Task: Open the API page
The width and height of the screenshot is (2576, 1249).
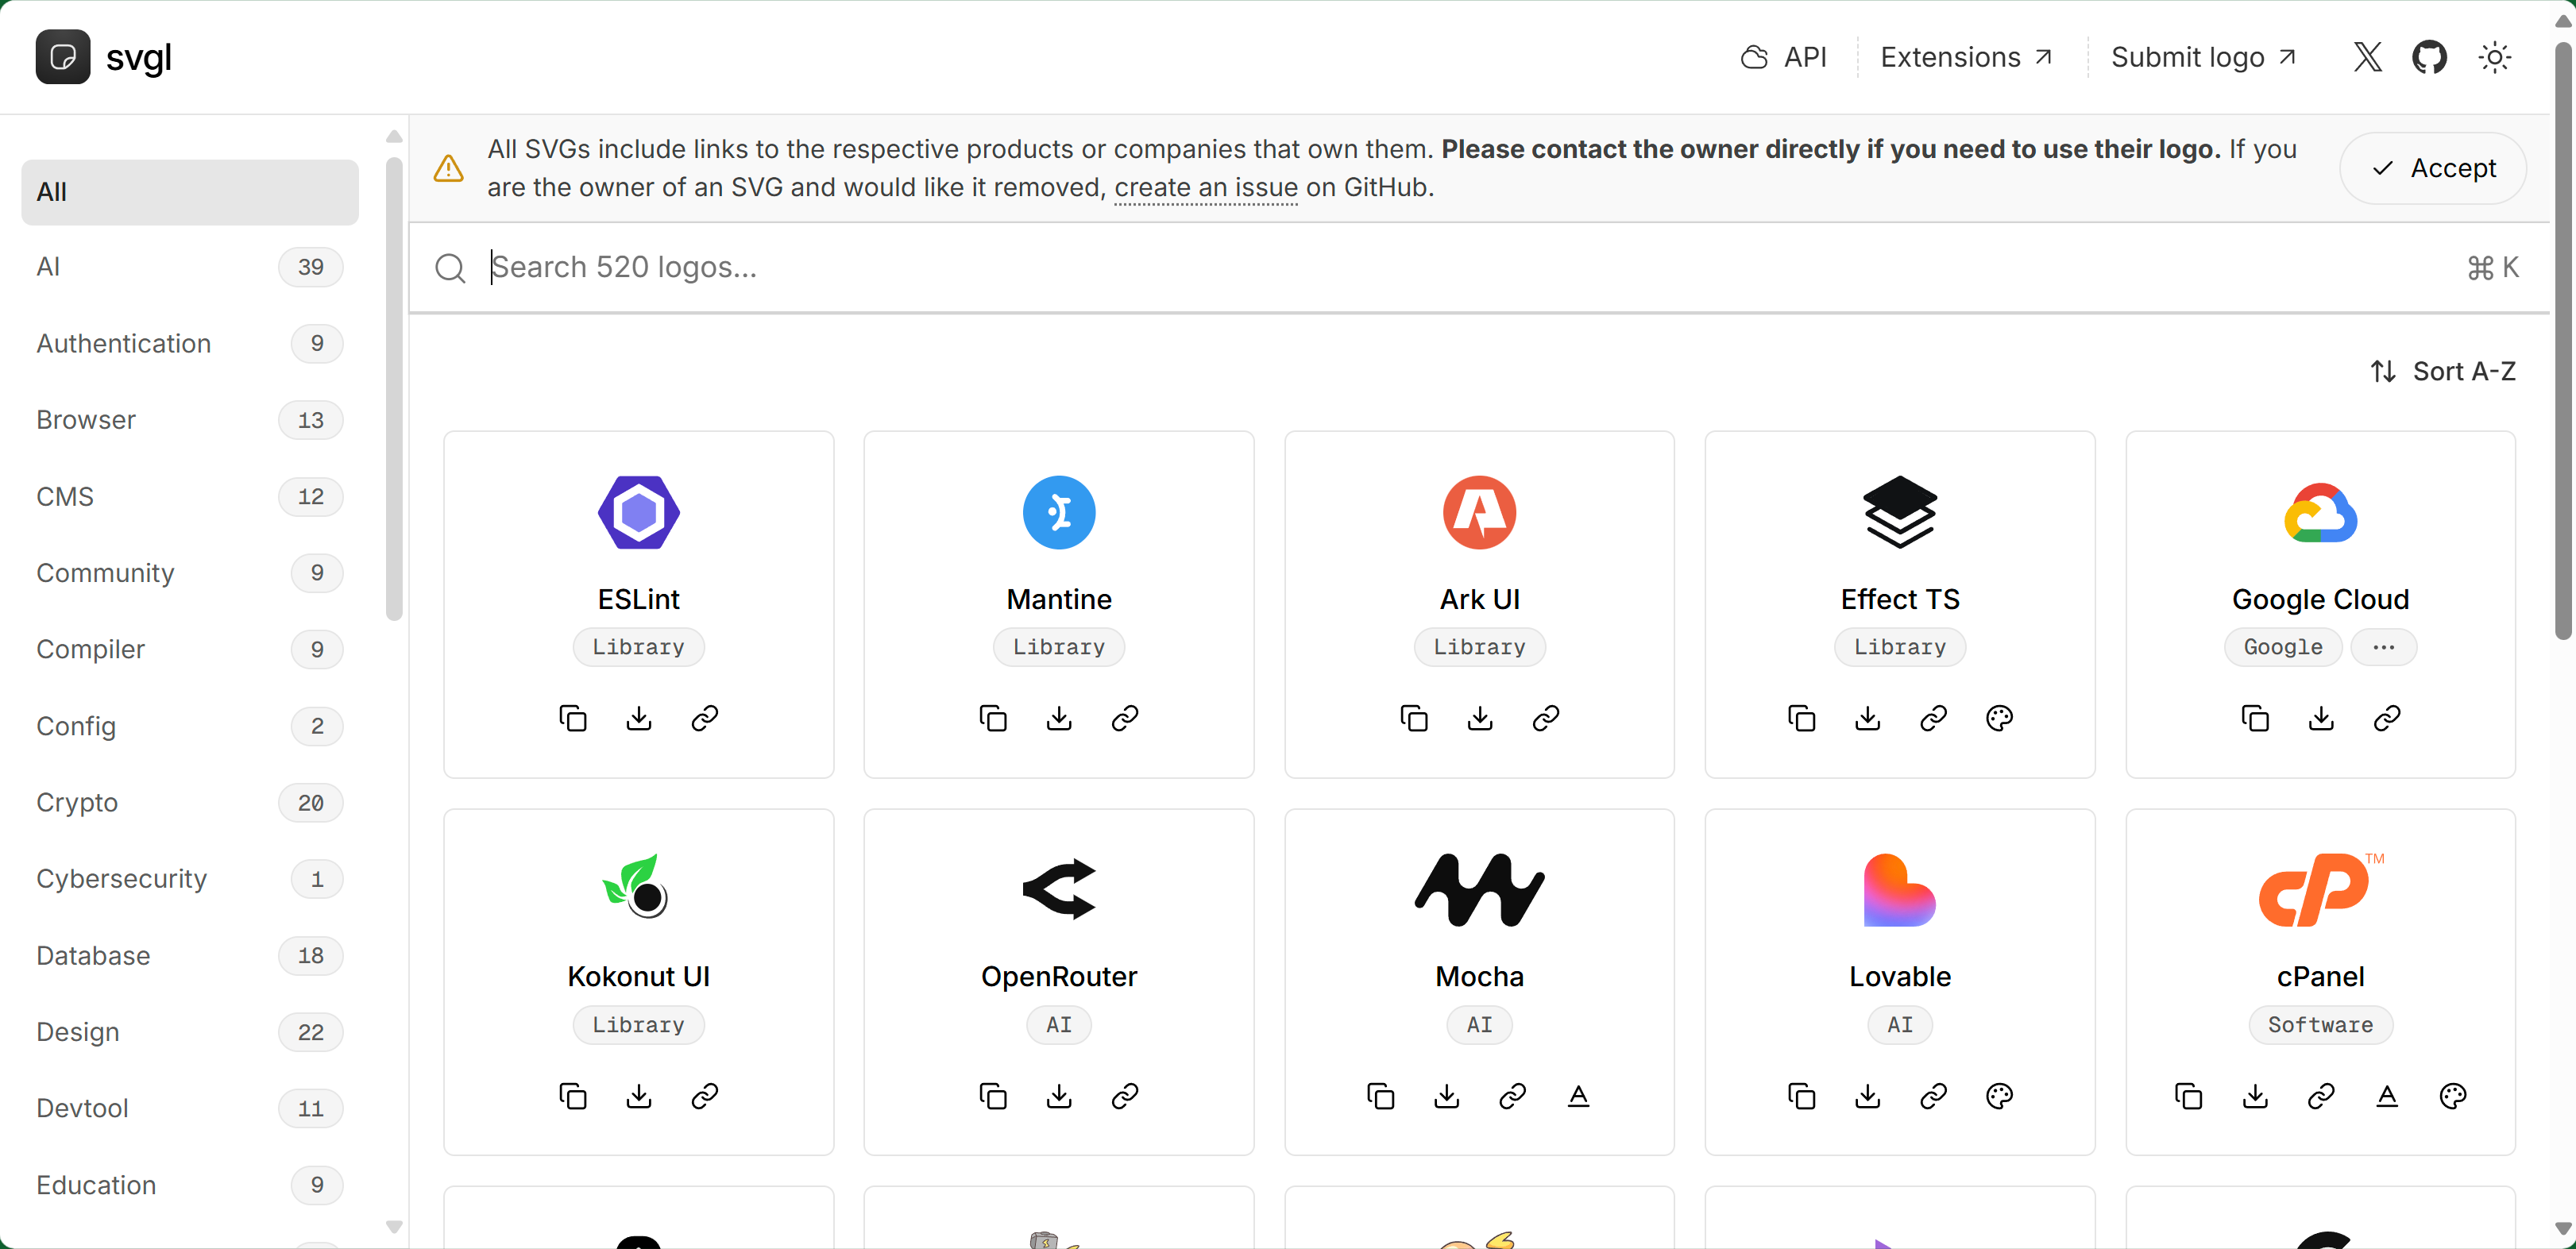Action: pos(1784,57)
